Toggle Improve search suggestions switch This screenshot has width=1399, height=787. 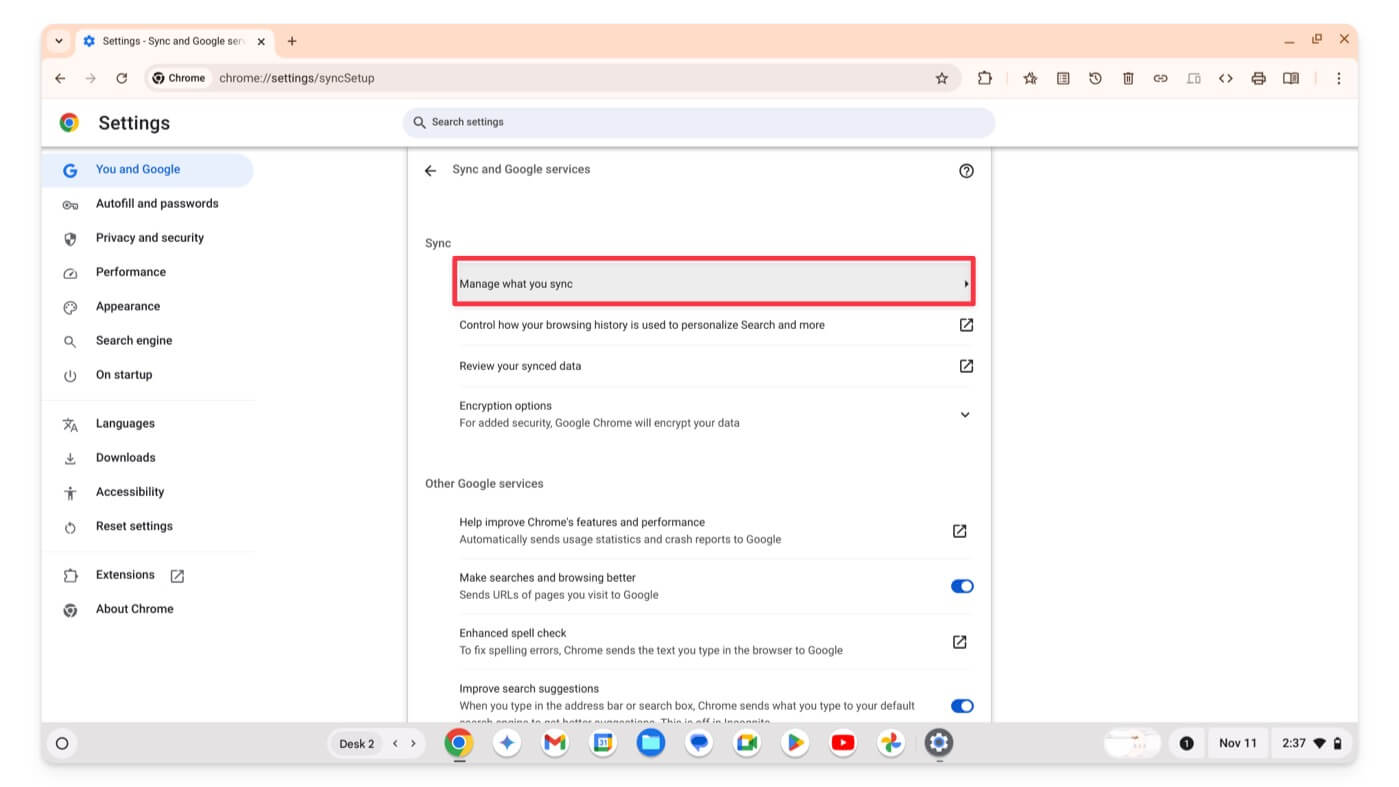tap(962, 706)
